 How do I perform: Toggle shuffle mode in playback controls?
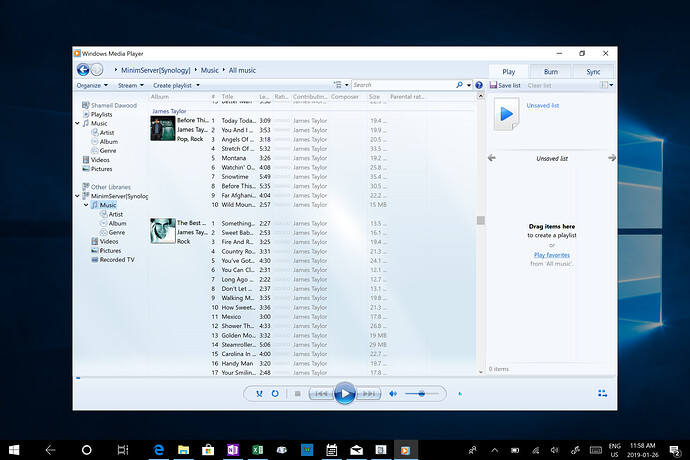point(259,394)
